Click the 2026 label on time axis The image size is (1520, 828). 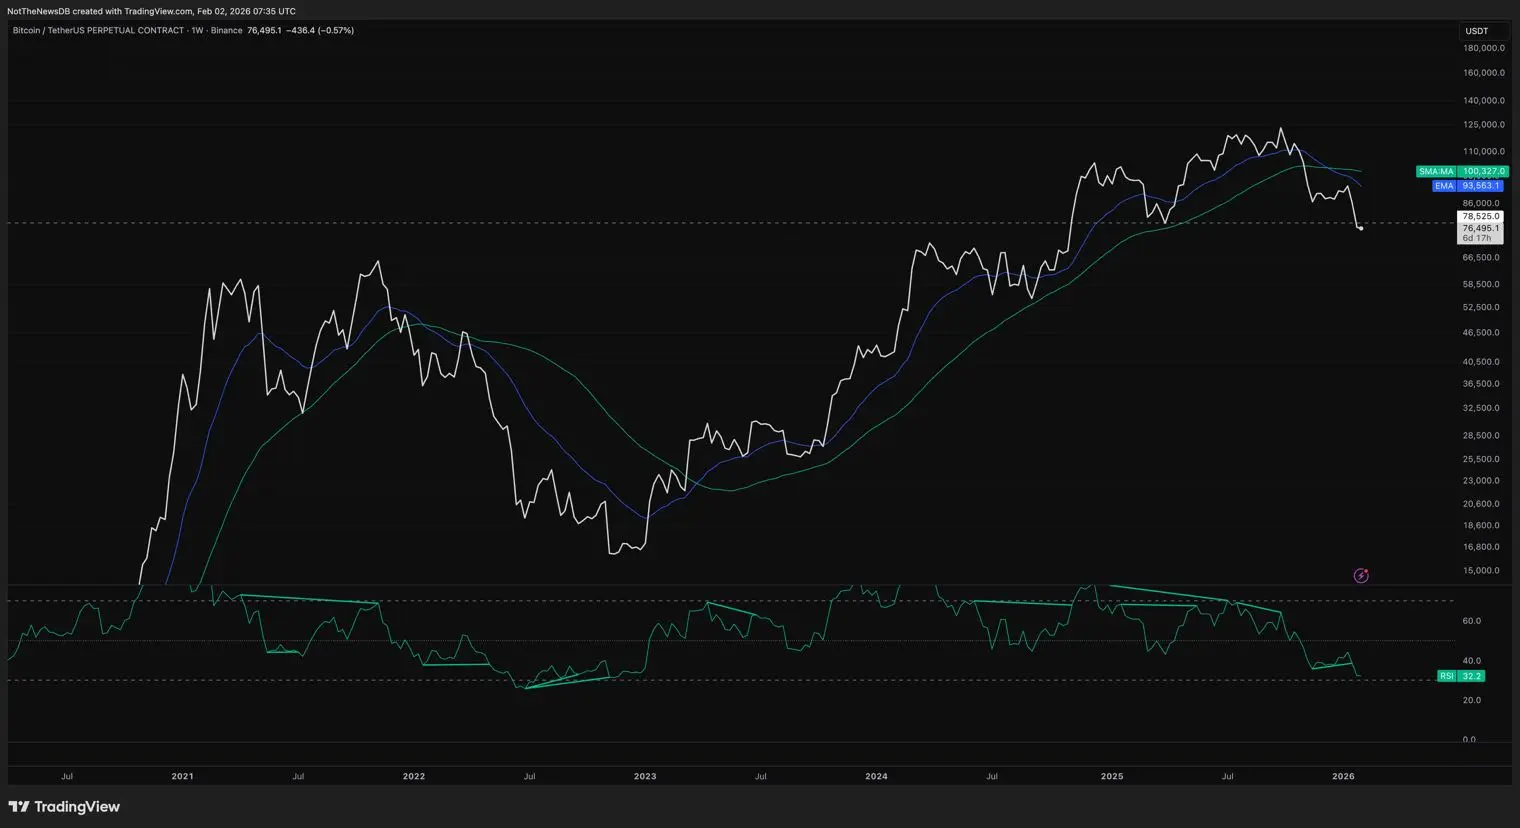click(1343, 776)
